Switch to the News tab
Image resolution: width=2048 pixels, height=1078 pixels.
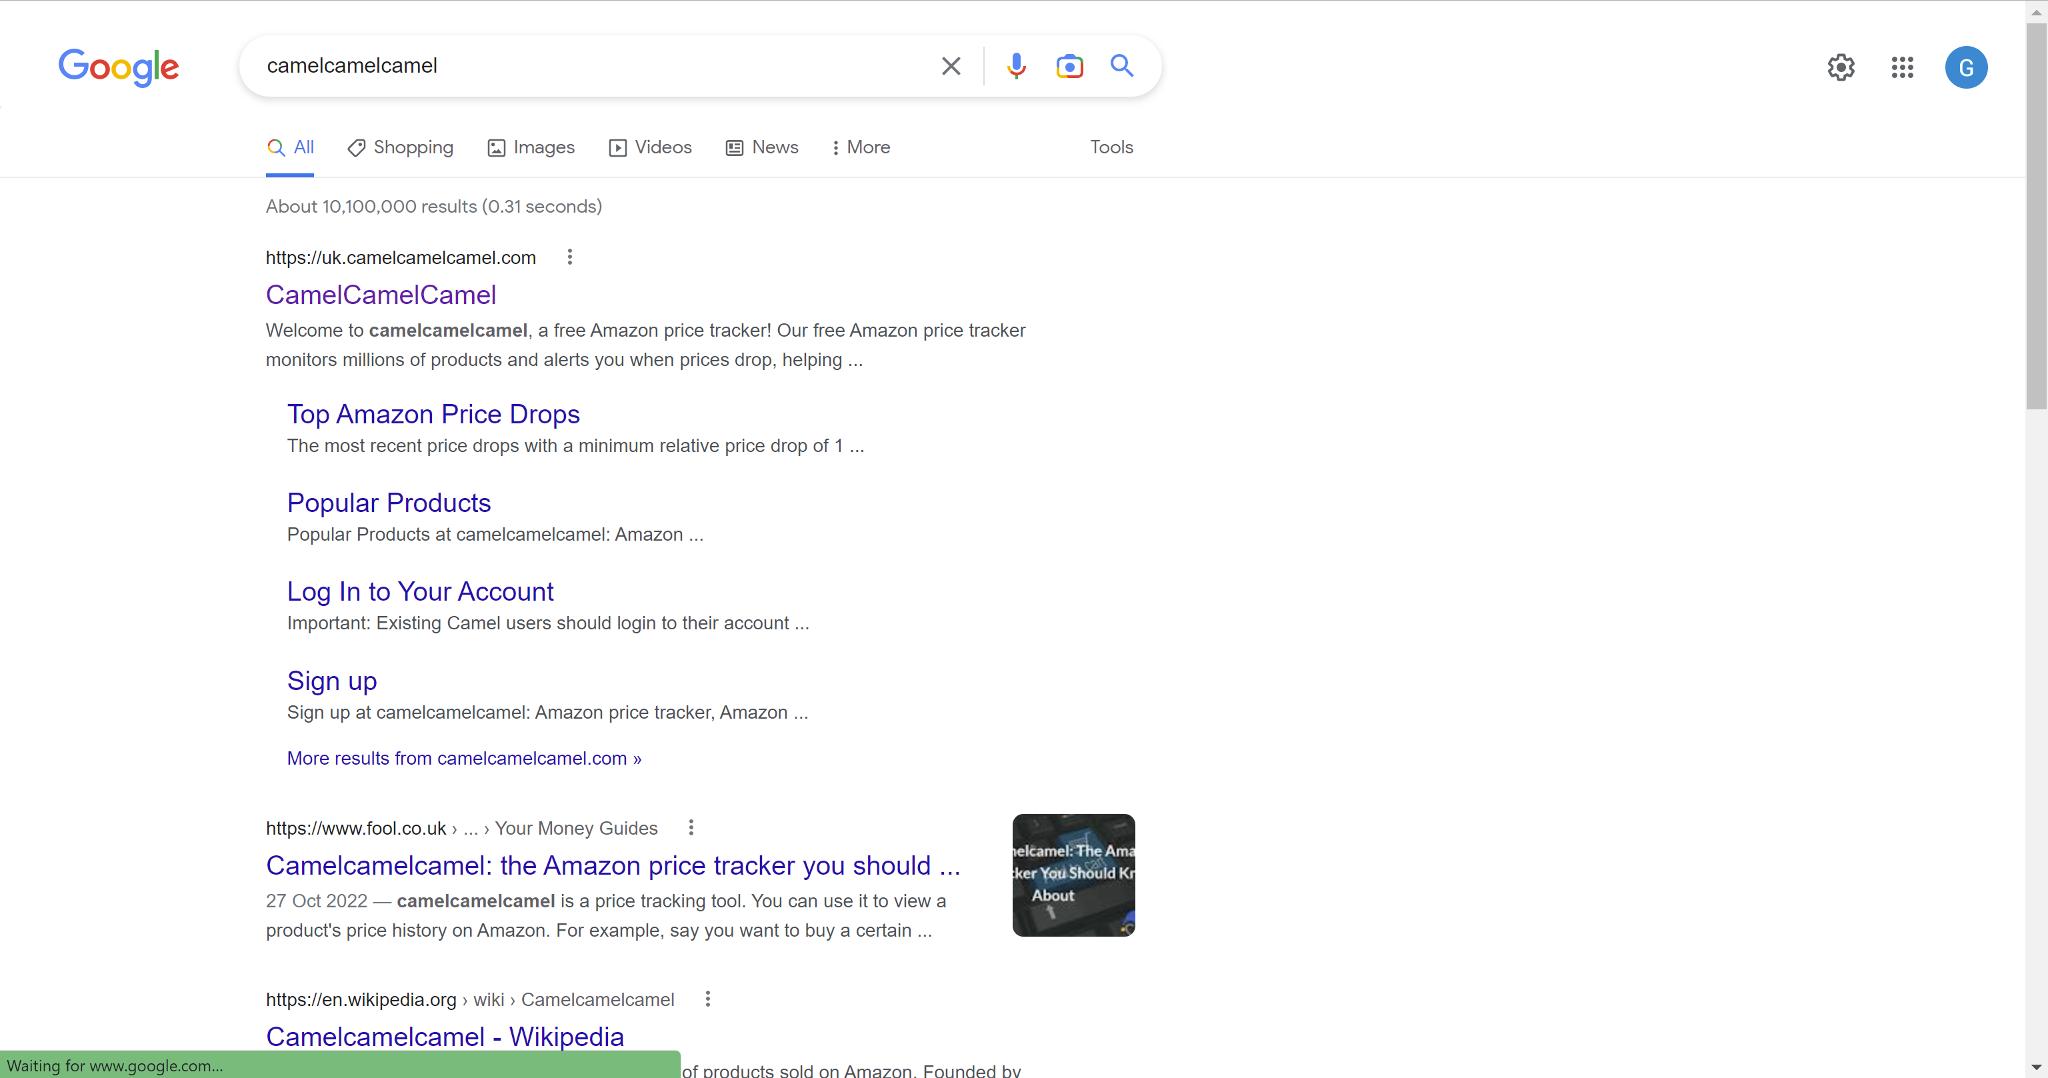pos(762,147)
